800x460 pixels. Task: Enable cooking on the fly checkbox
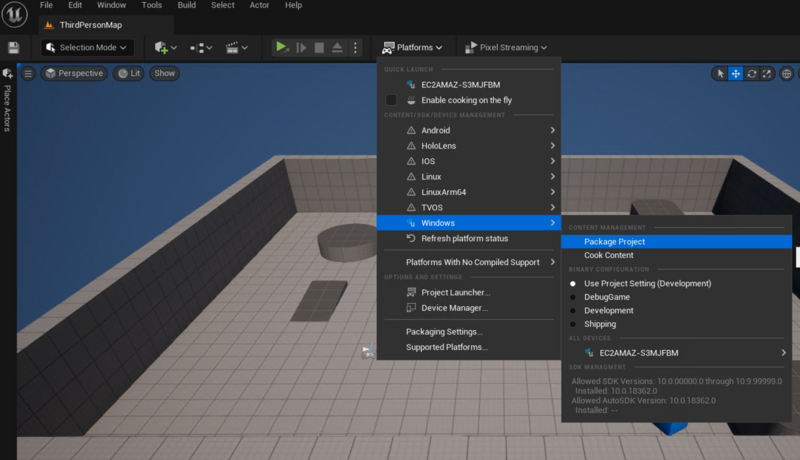pyautogui.click(x=391, y=100)
